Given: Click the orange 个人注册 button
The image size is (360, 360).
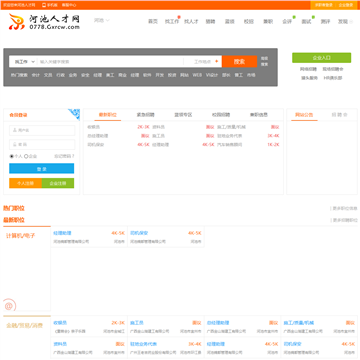Looking at the screenshot, I should pyautogui.click(x=25, y=183).
